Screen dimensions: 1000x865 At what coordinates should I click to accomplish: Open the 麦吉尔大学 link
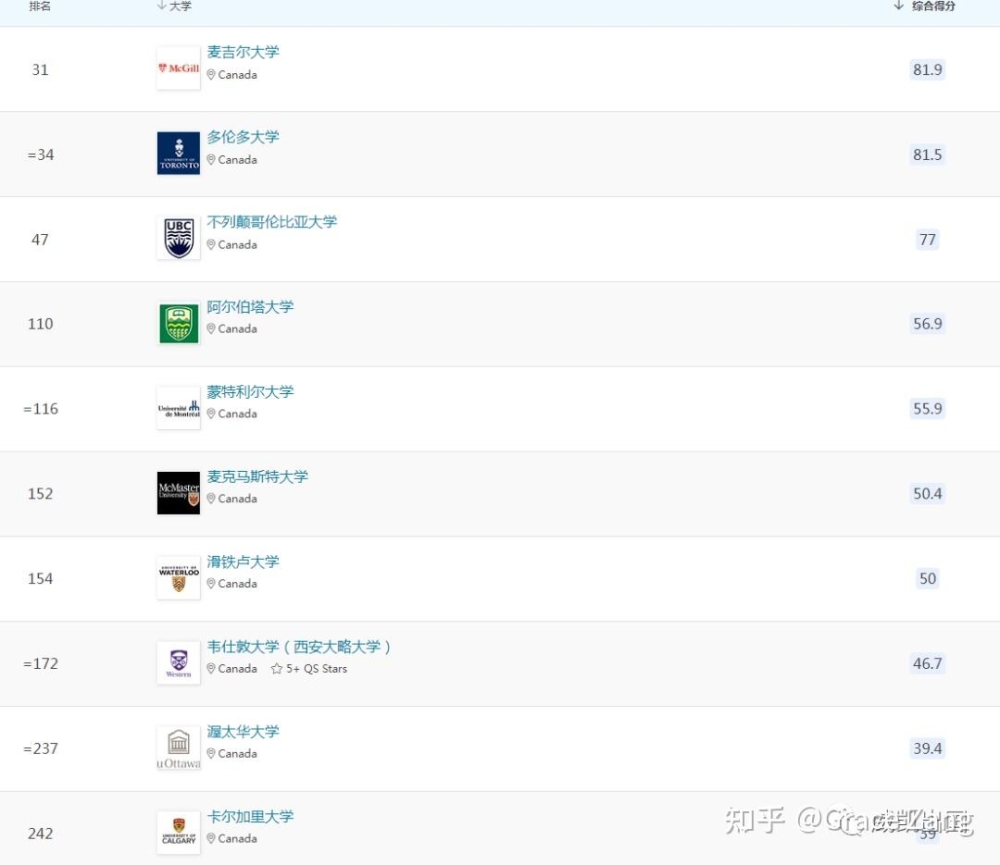(243, 52)
